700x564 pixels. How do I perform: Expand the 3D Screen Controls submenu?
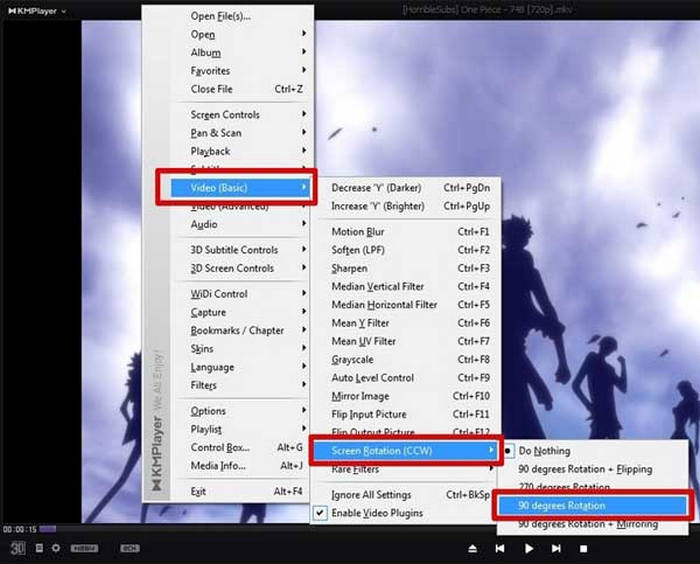coord(241,268)
